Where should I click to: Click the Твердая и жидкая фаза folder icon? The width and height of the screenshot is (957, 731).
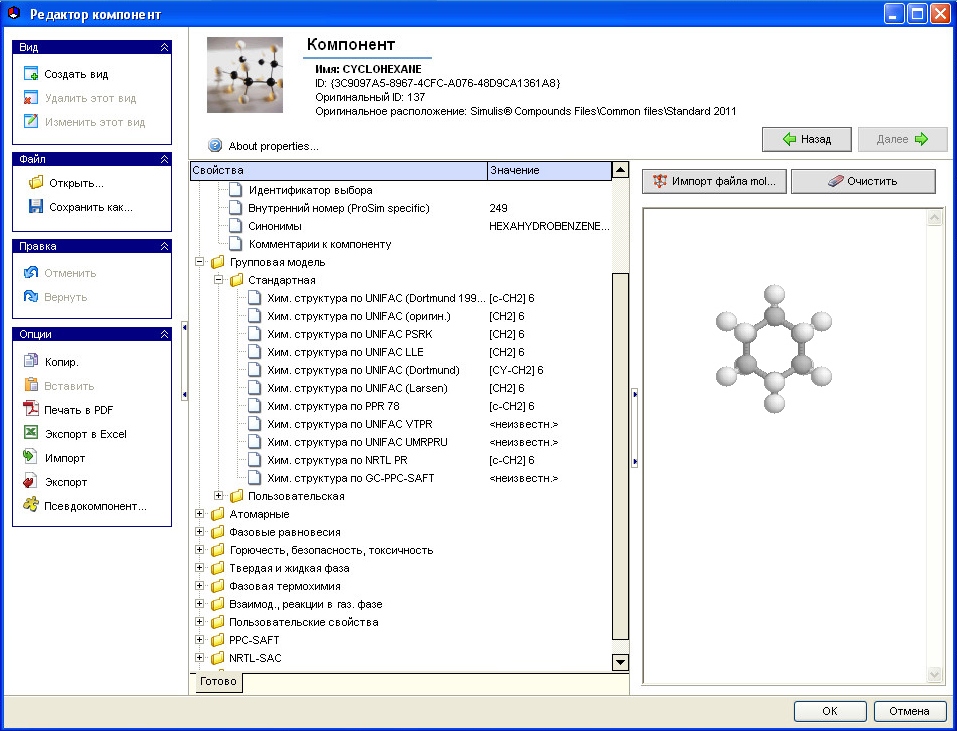[x=218, y=568]
